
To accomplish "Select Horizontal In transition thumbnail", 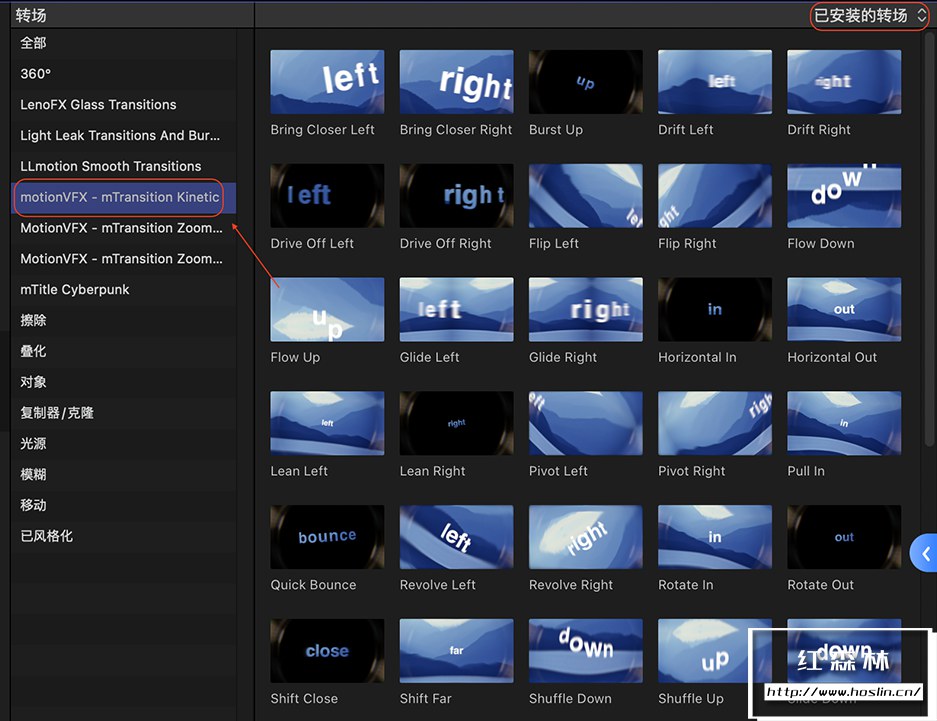I will (x=715, y=309).
